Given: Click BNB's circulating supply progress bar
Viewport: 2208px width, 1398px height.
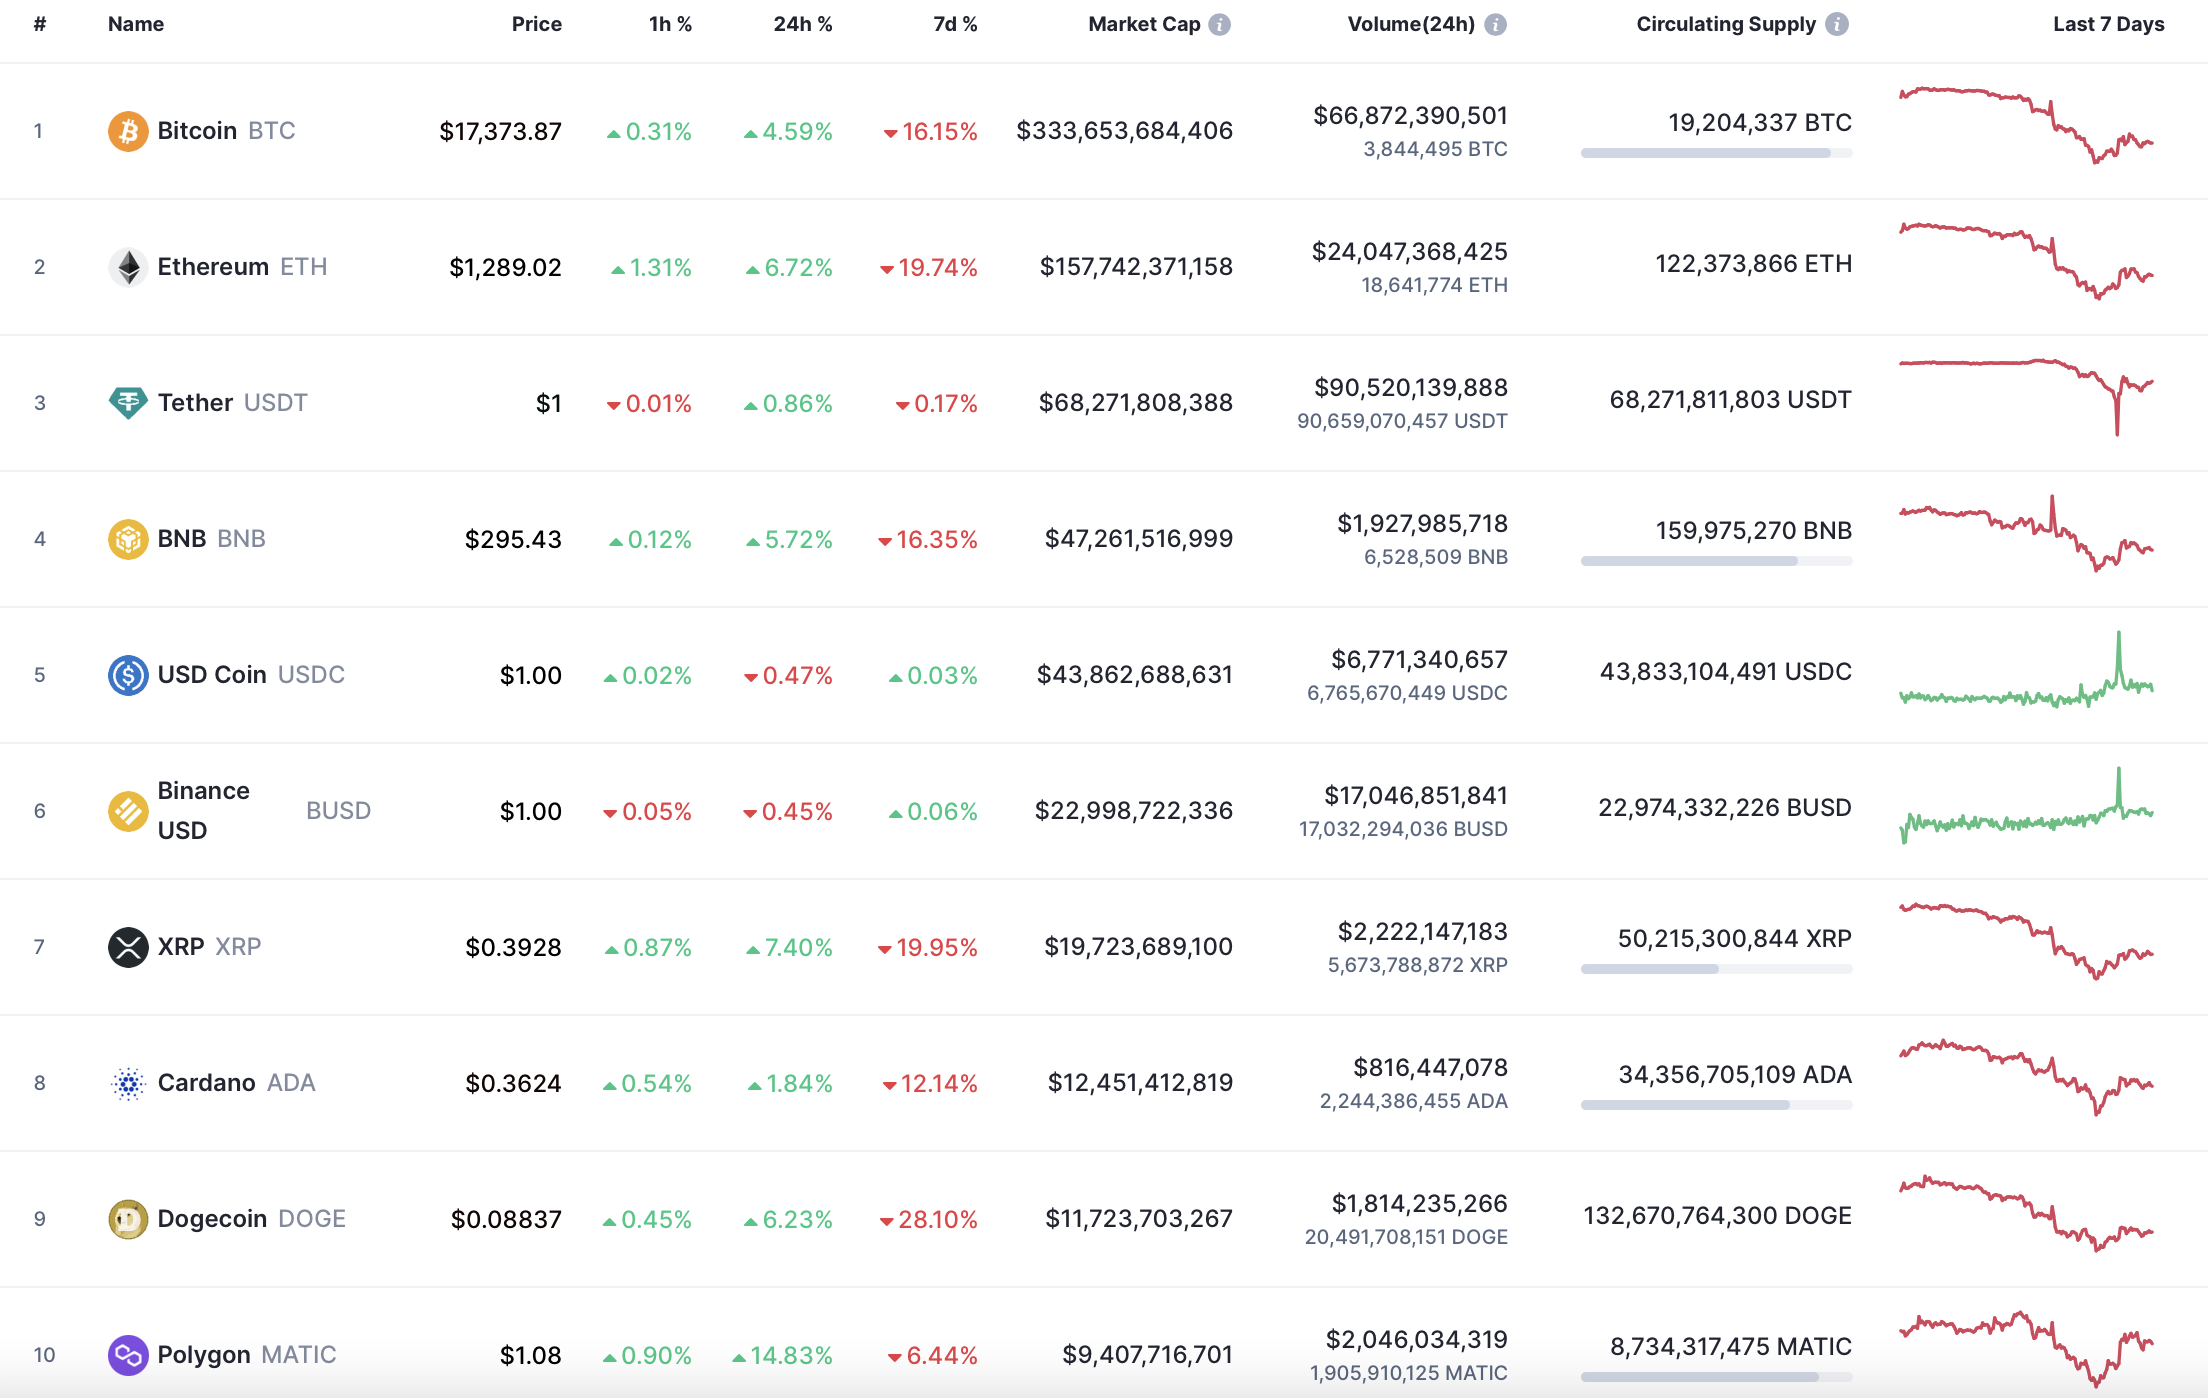Looking at the screenshot, I should pyautogui.click(x=1714, y=561).
